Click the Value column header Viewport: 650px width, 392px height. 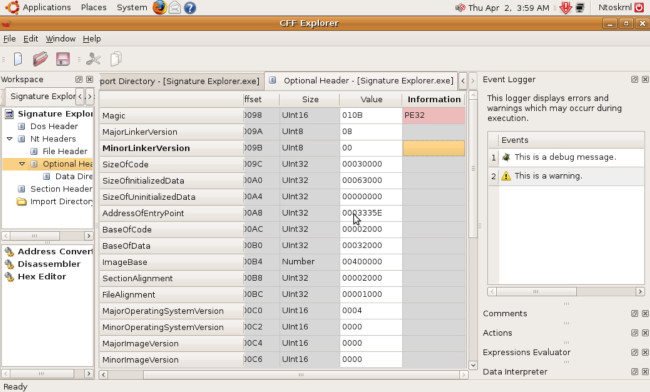371,99
